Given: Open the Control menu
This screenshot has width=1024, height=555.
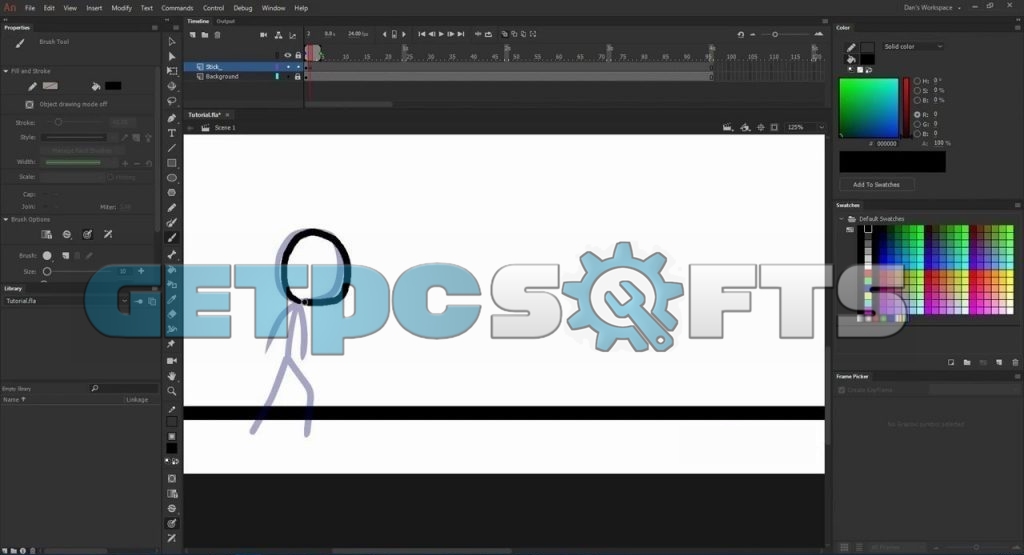Looking at the screenshot, I should pyautogui.click(x=214, y=8).
